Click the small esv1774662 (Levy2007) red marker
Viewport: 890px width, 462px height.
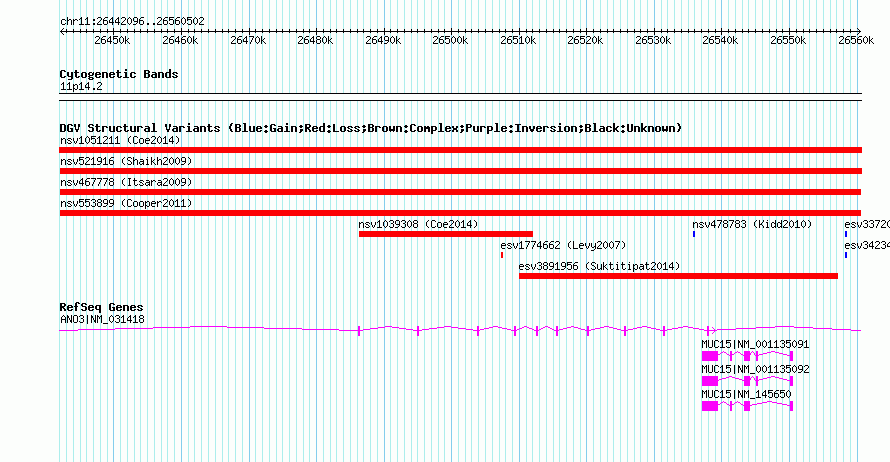click(x=502, y=255)
